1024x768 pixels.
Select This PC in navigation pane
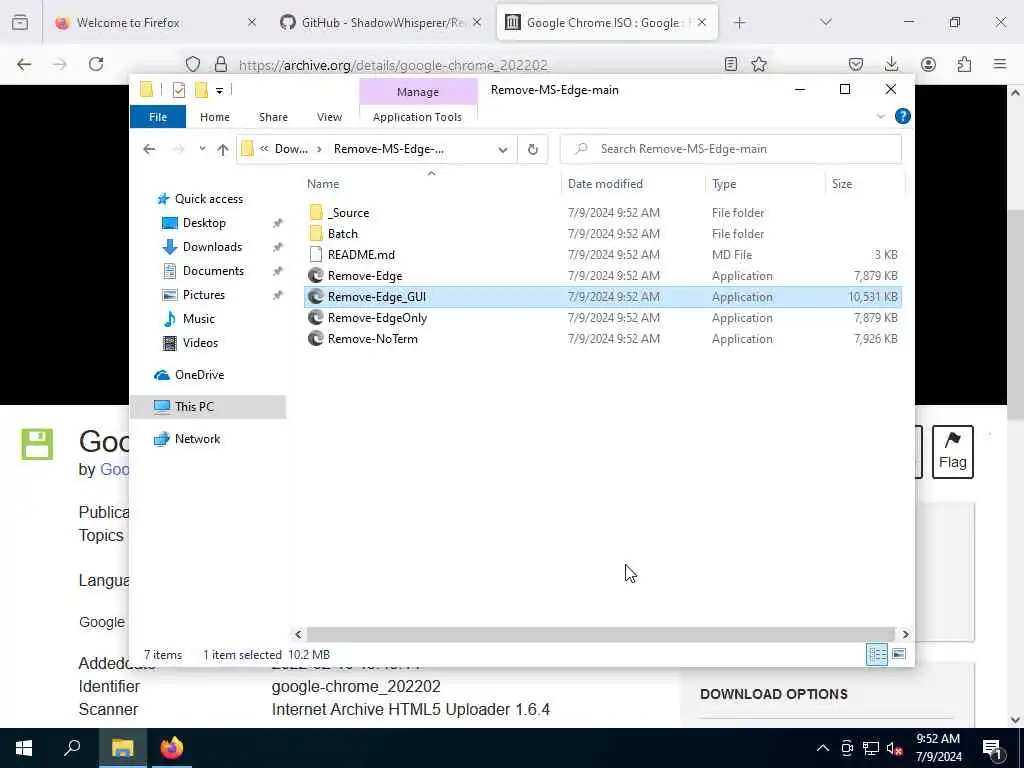tap(208, 407)
